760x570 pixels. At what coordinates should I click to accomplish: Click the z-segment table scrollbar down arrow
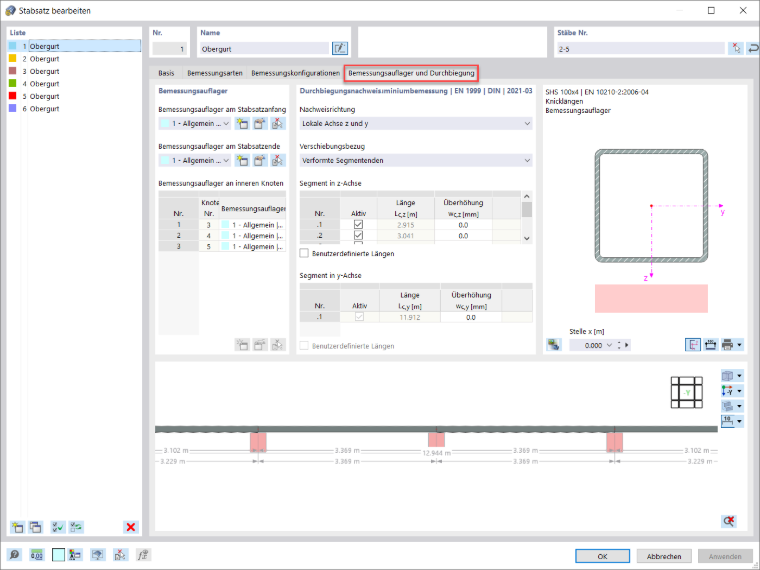527,238
